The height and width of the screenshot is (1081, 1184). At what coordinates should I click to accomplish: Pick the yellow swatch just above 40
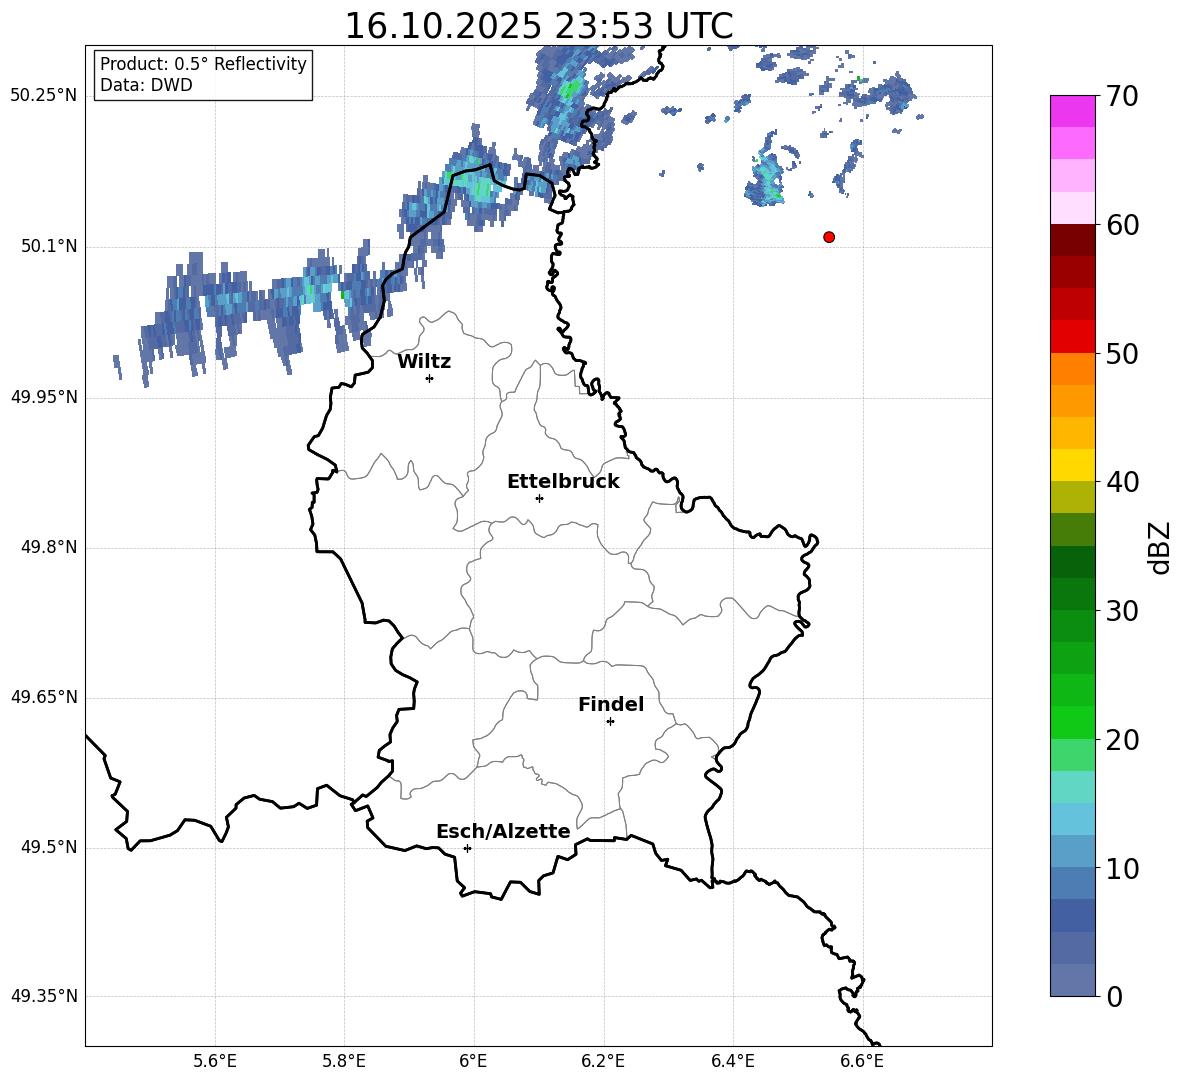1073,465
